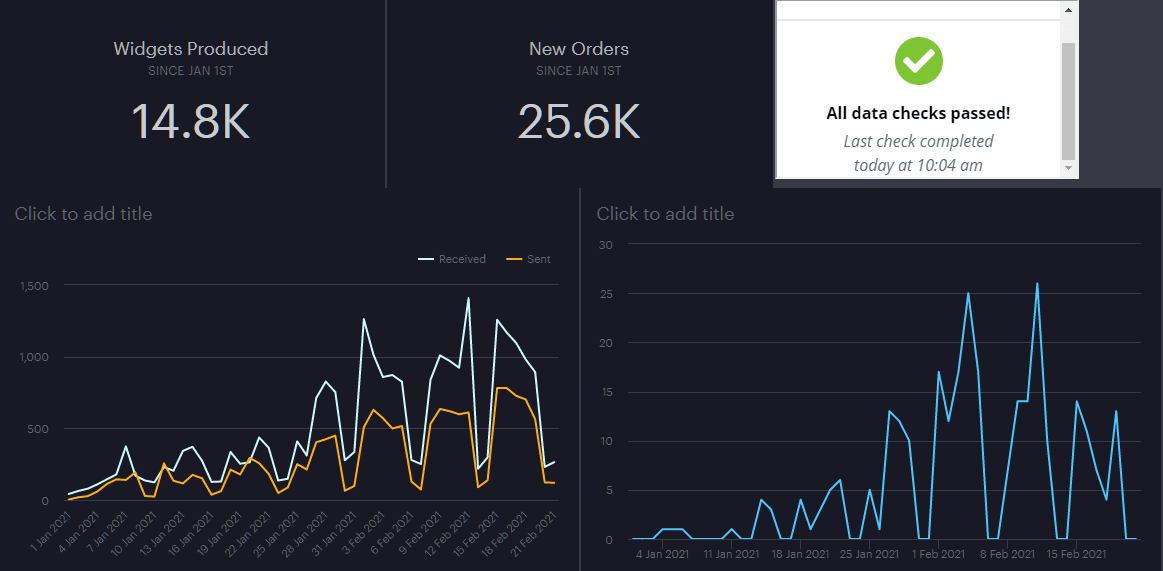Add a title to the Received/Sent chart

(x=83, y=213)
